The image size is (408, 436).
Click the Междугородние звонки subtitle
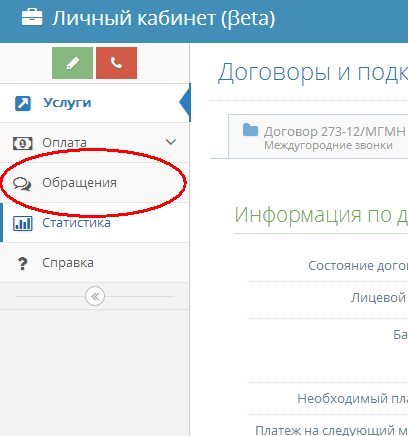click(328, 146)
